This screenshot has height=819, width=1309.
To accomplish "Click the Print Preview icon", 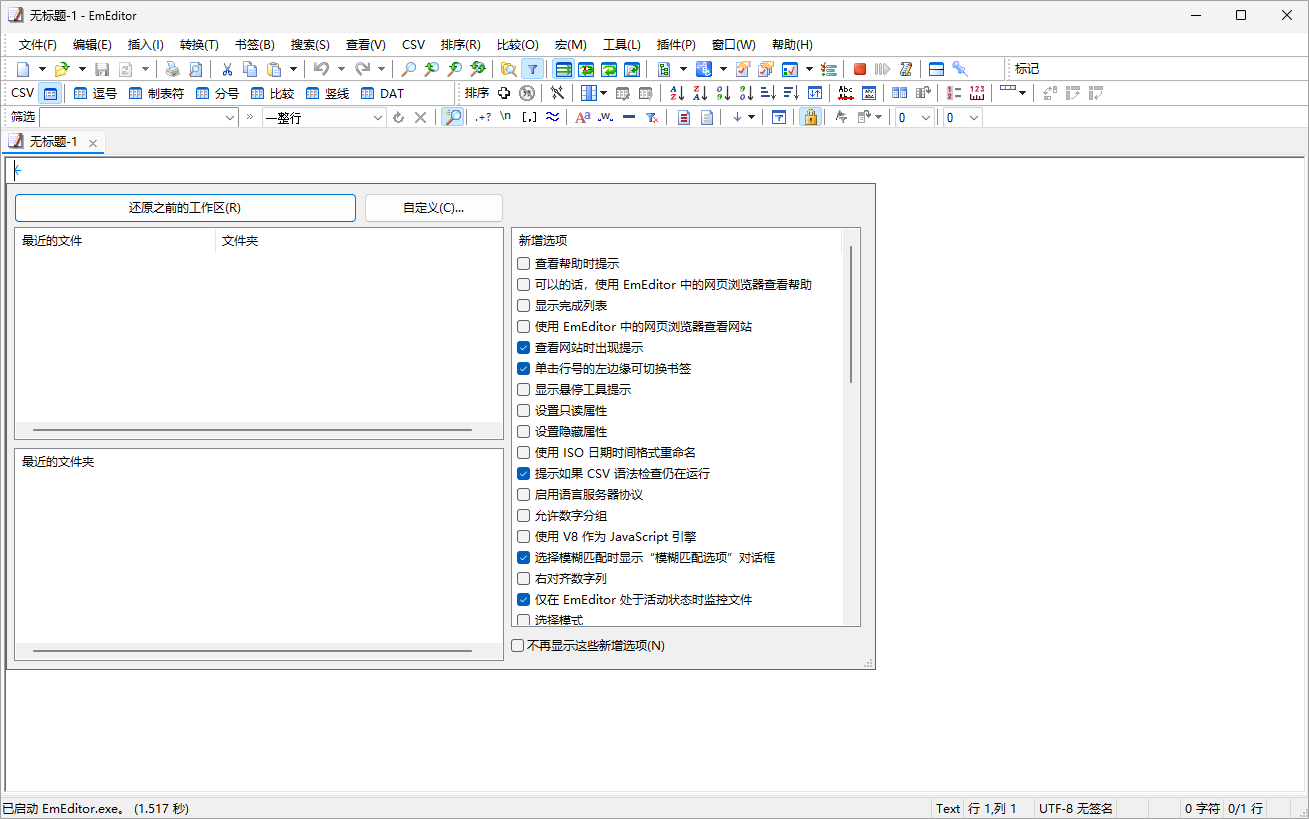I will pos(196,69).
